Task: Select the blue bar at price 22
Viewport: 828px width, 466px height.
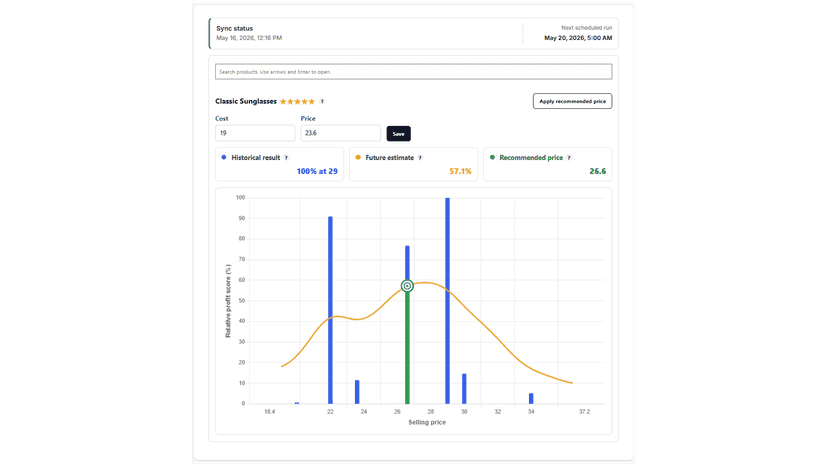Action: [331, 310]
